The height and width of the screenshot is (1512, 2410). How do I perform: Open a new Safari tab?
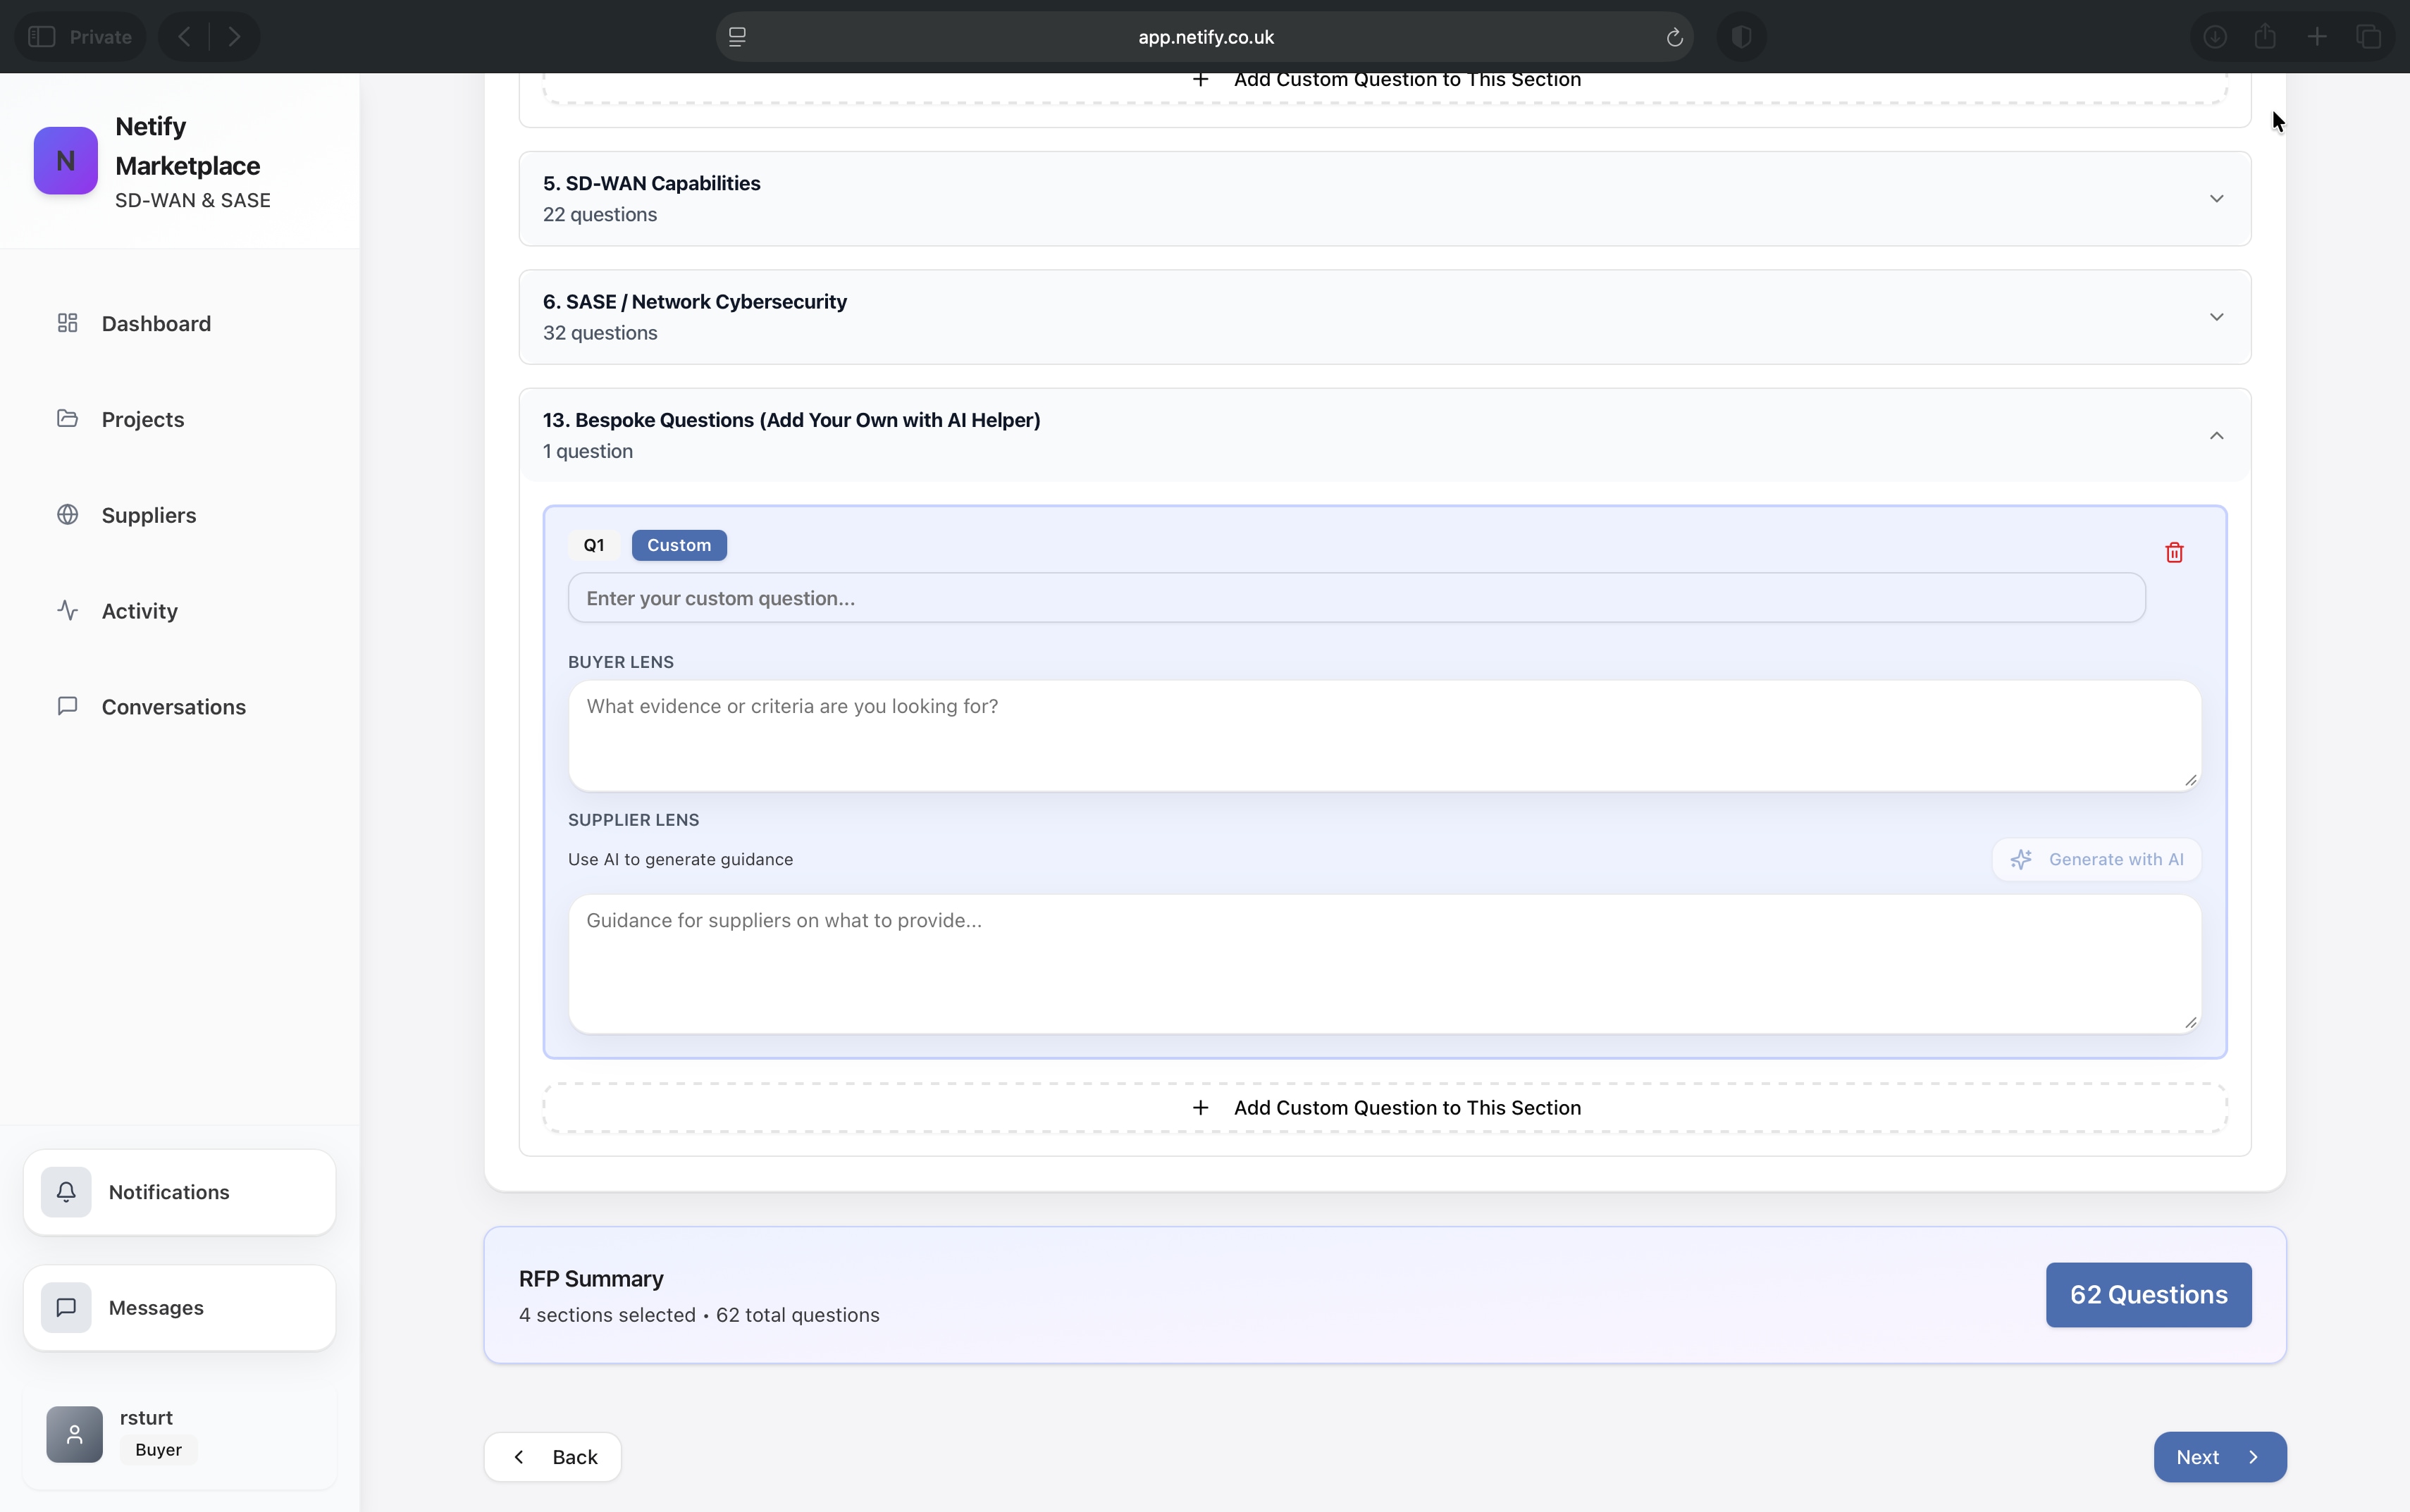[2316, 36]
